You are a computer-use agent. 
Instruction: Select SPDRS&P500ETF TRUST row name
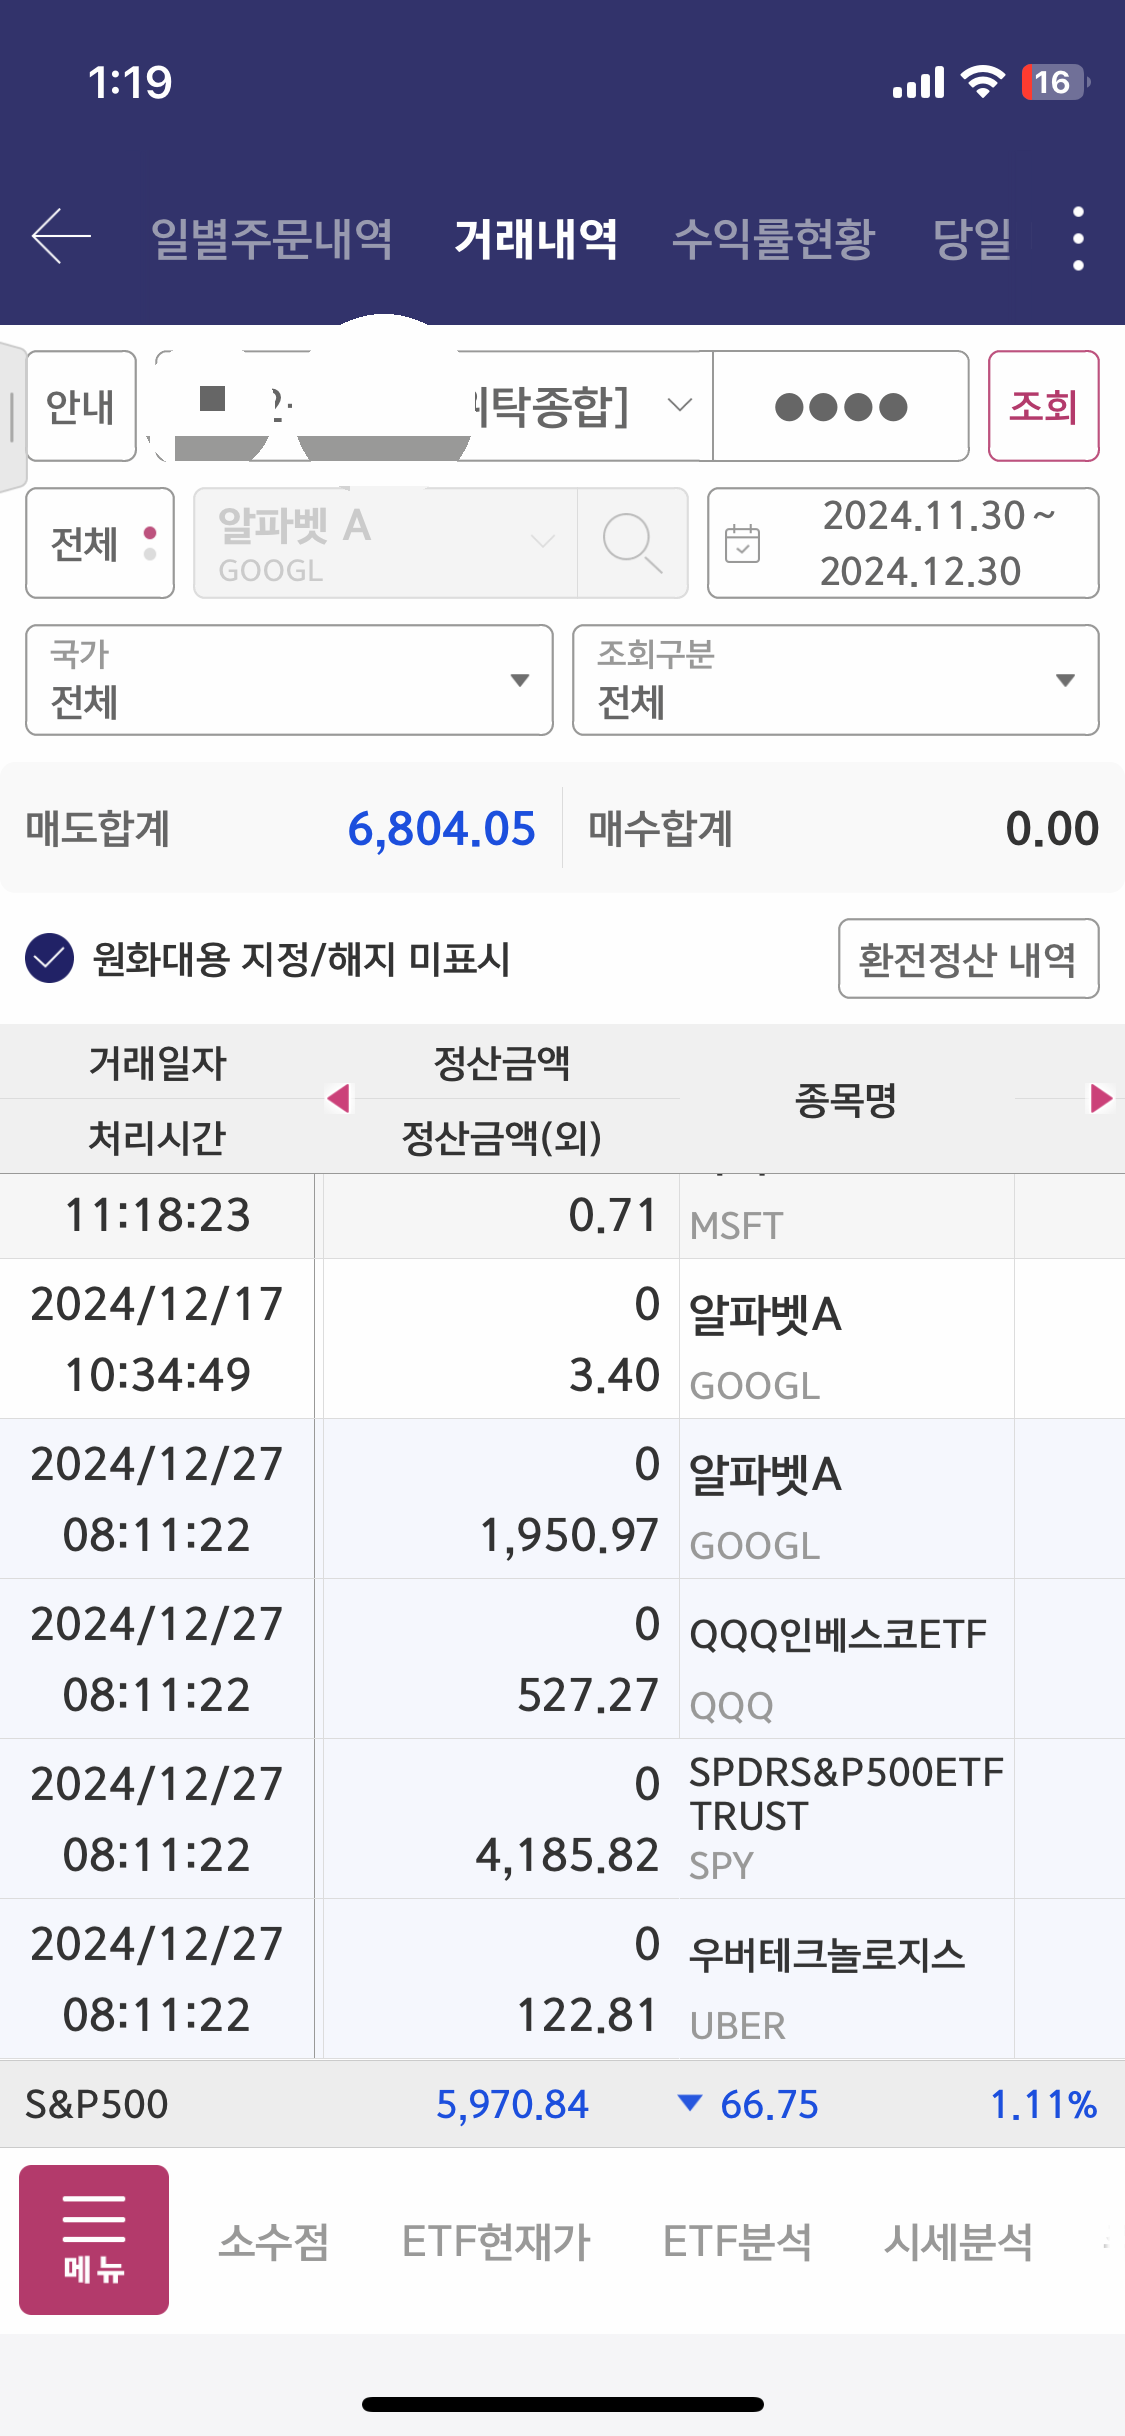point(846,1793)
